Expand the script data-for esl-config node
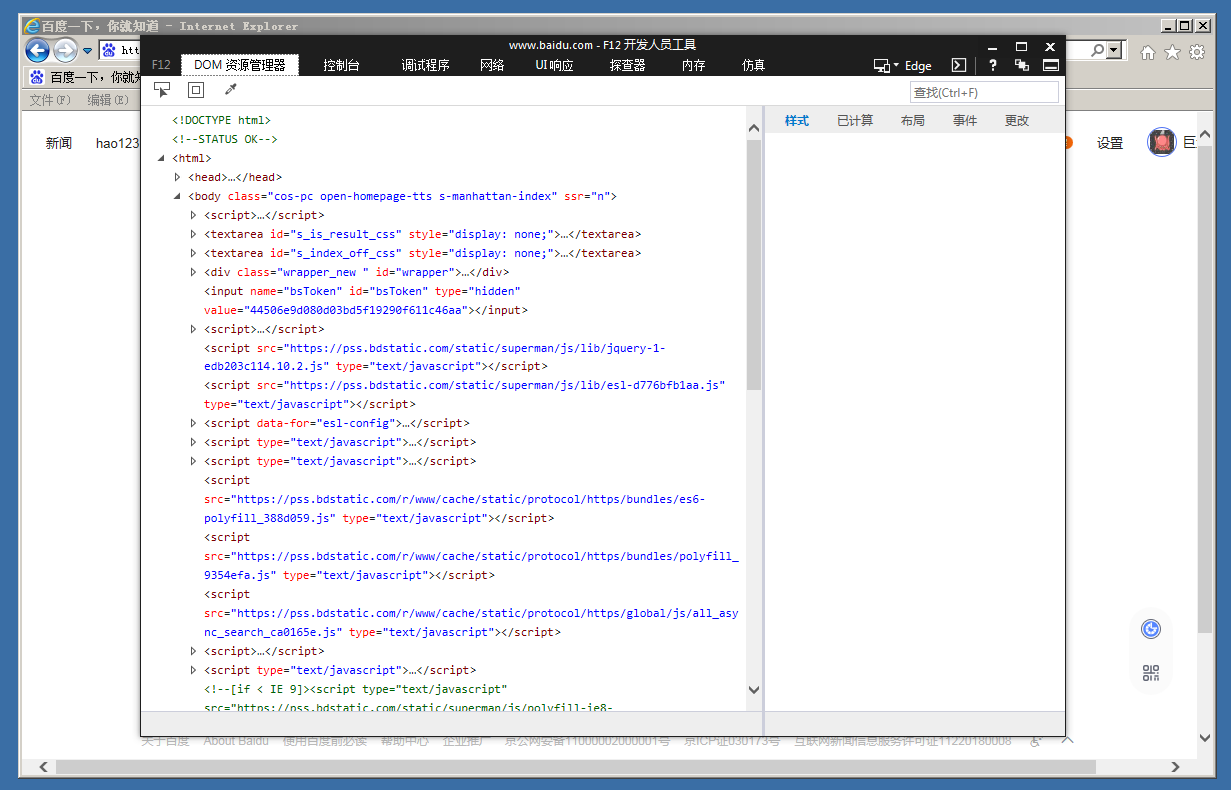Screen dimensions: 1231x790 [x=194, y=423]
